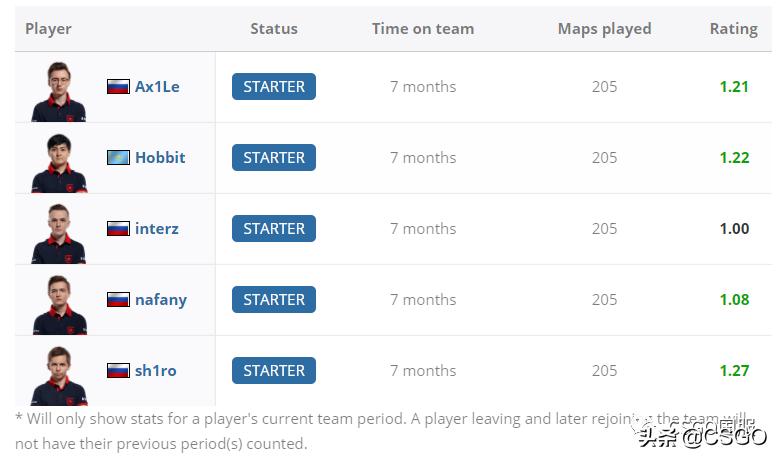Sort by Maps played column header
This screenshot has height=462, width=781.
click(604, 29)
